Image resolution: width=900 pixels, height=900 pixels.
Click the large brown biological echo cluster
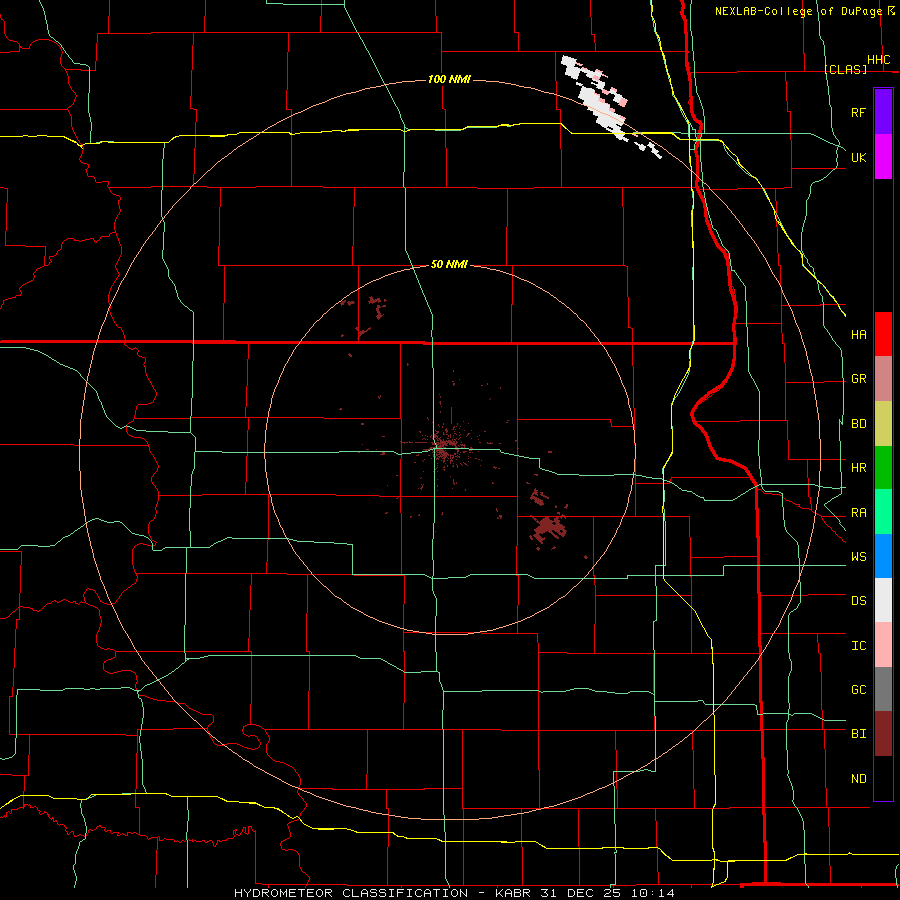point(548,527)
